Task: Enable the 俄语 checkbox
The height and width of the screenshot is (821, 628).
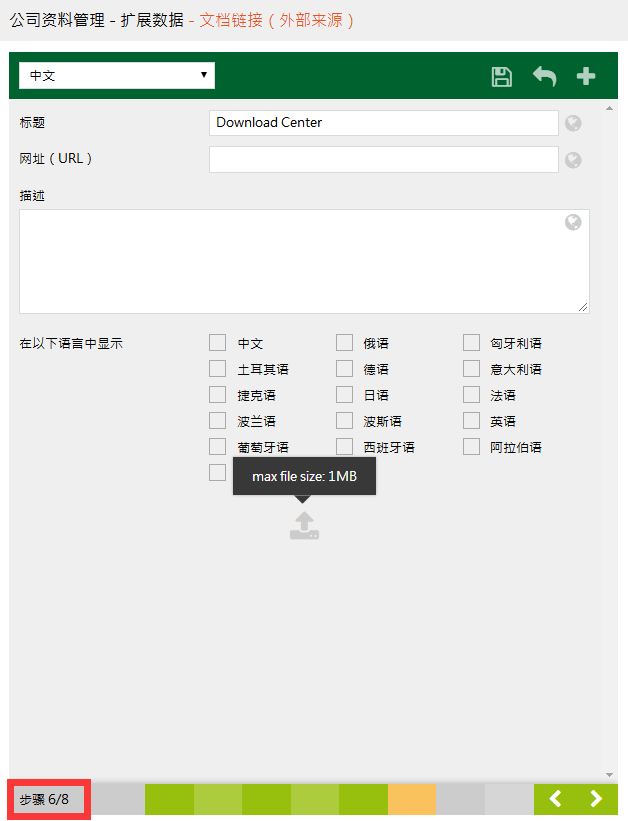Action: [344, 343]
